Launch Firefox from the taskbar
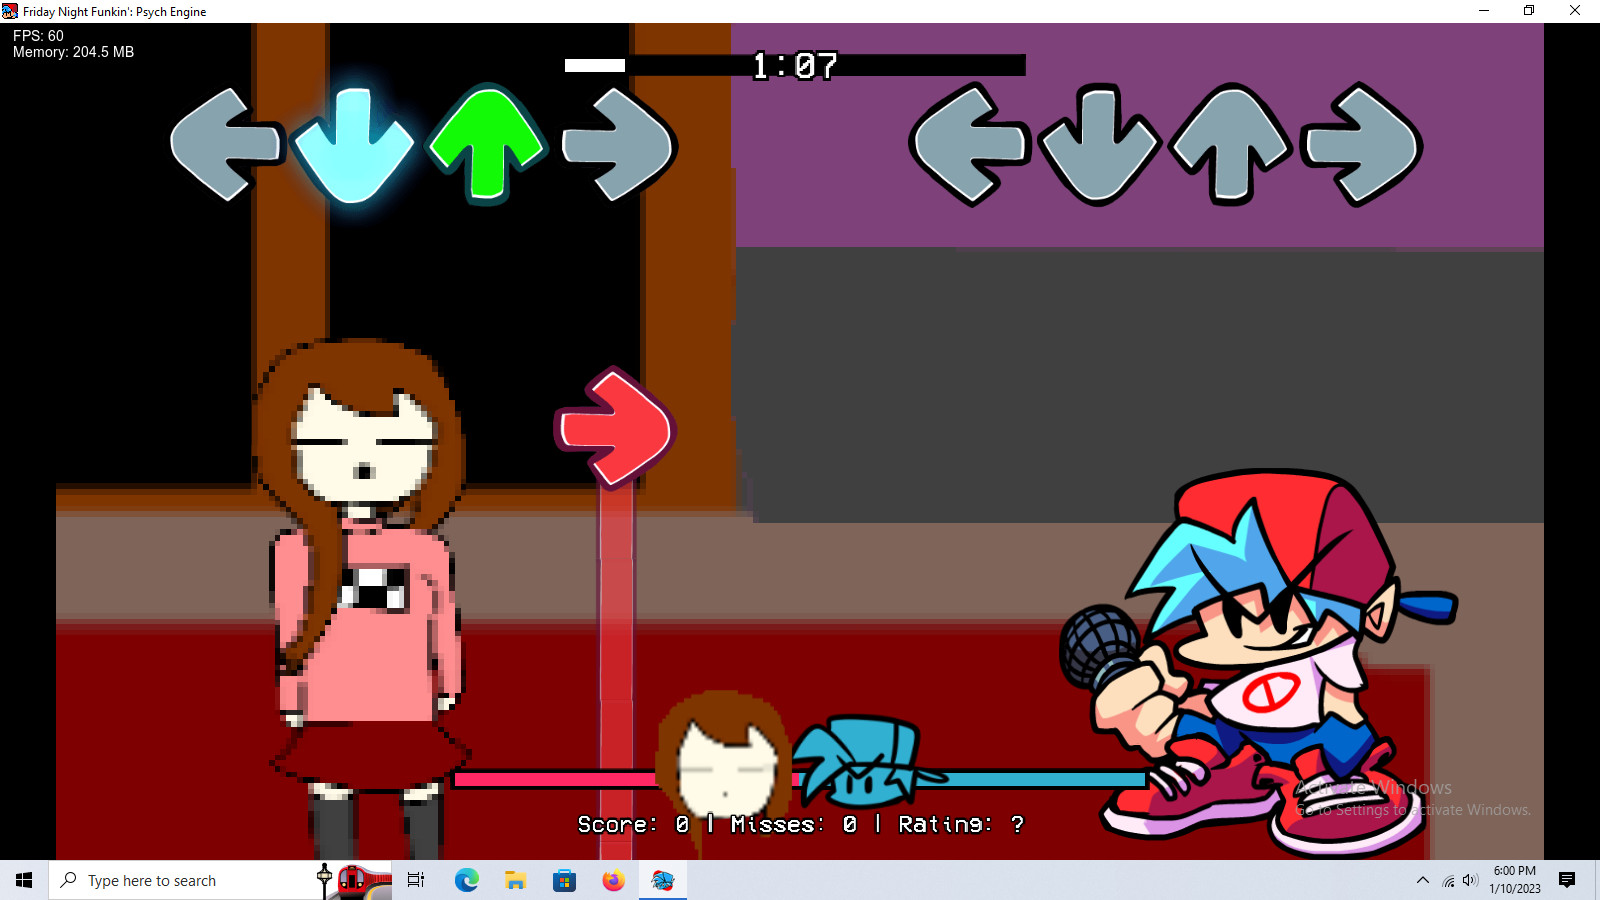The height and width of the screenshot is (900, 1600). click(613, 880)
